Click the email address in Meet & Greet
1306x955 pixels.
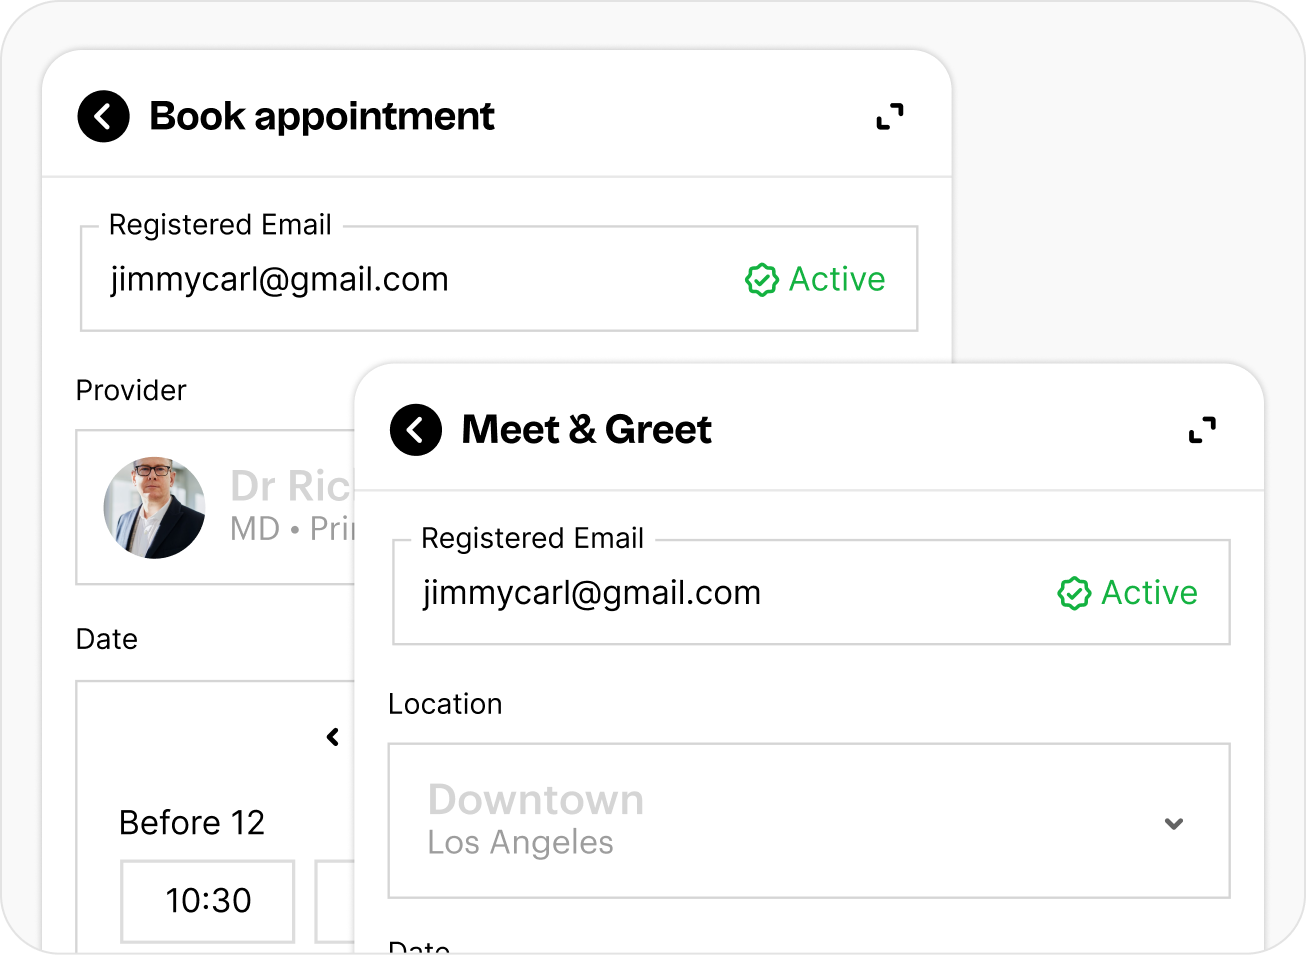pyautogui.click(x=592, y=593)
